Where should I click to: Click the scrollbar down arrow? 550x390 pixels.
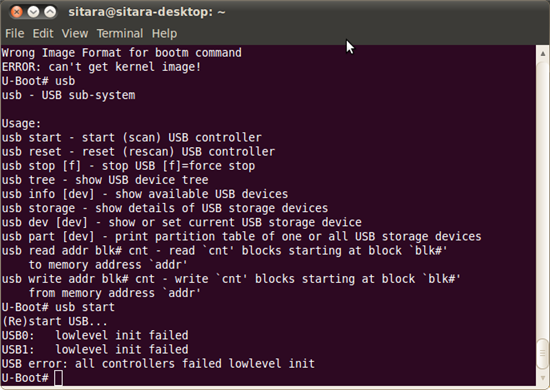[543, 378]
